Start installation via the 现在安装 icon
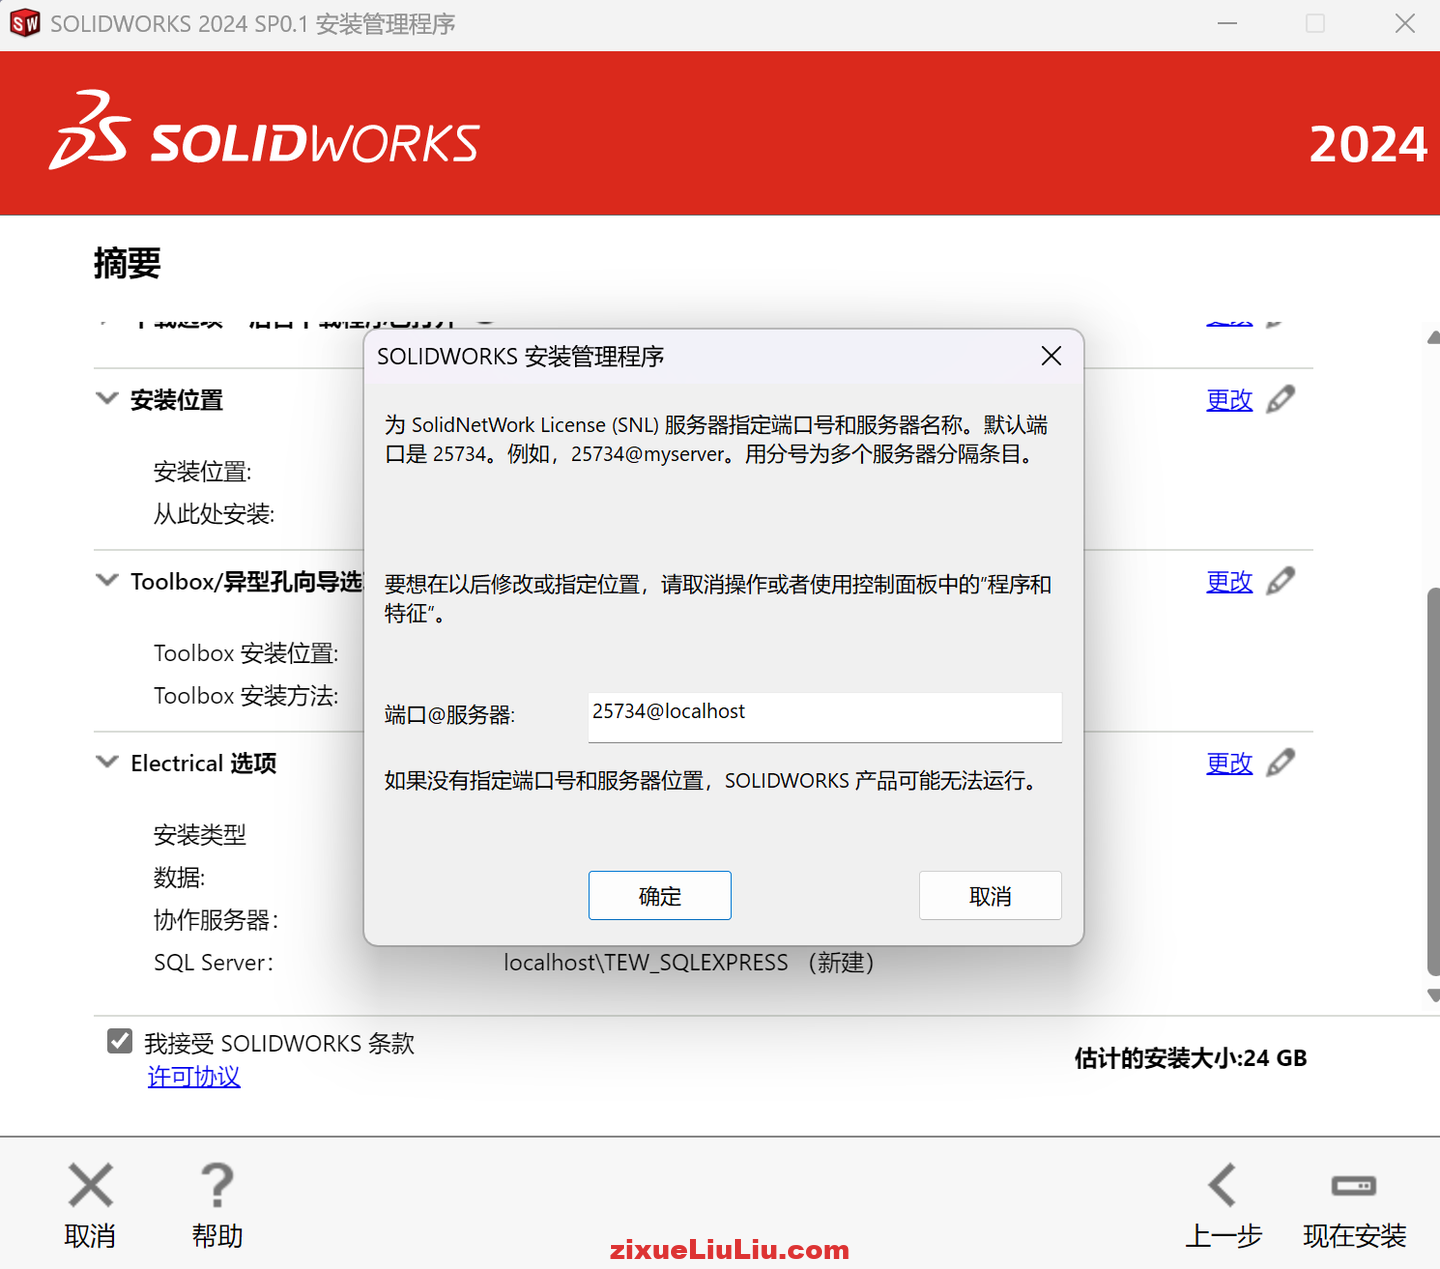 1354,1185
